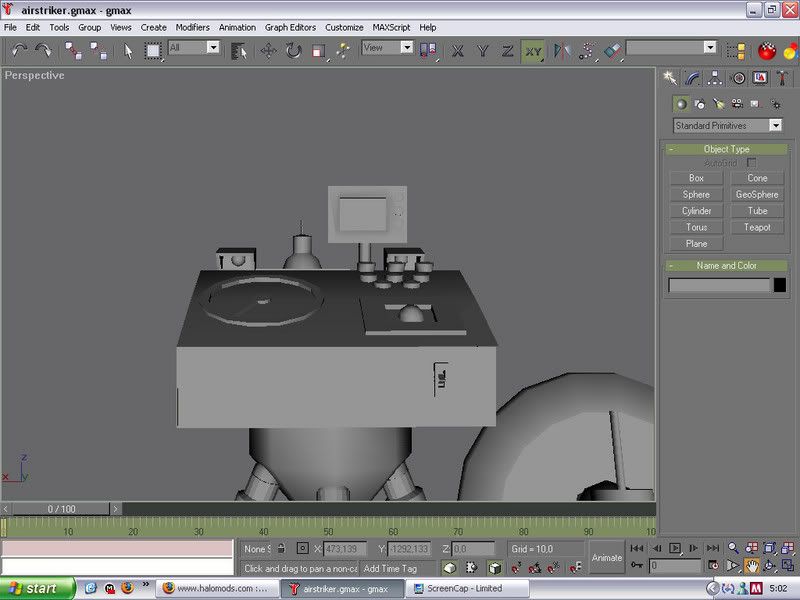Click the Box primitive button
Image resolution: width=800 pixels, height=600 pixels.
click(x=696, y=178)
